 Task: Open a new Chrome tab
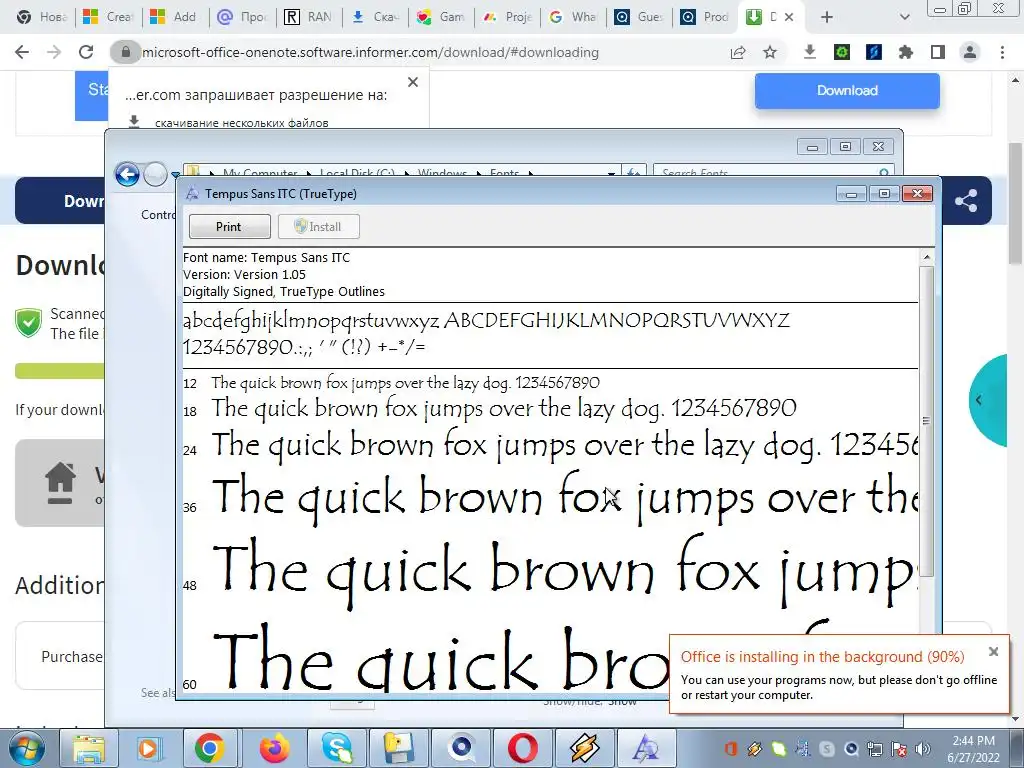(827, 17)
